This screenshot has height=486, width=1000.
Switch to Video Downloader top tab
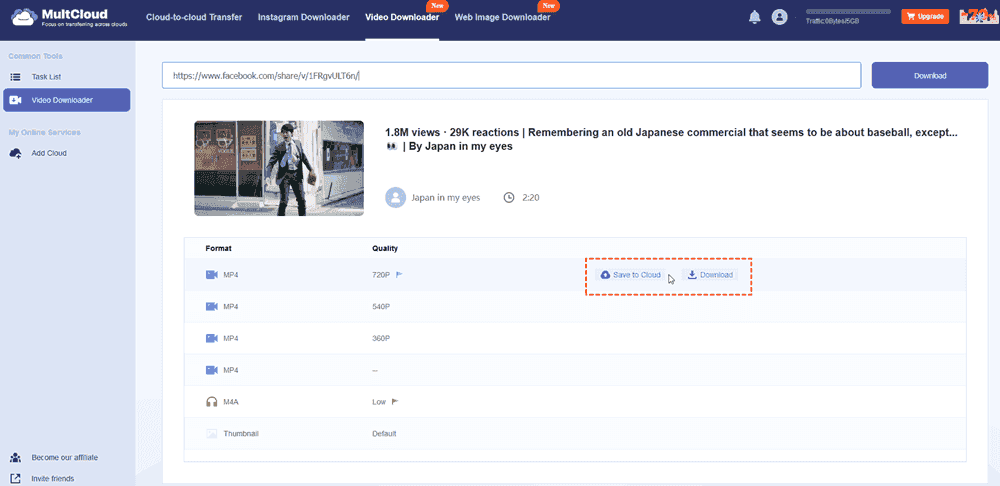(x=402, y=17)
